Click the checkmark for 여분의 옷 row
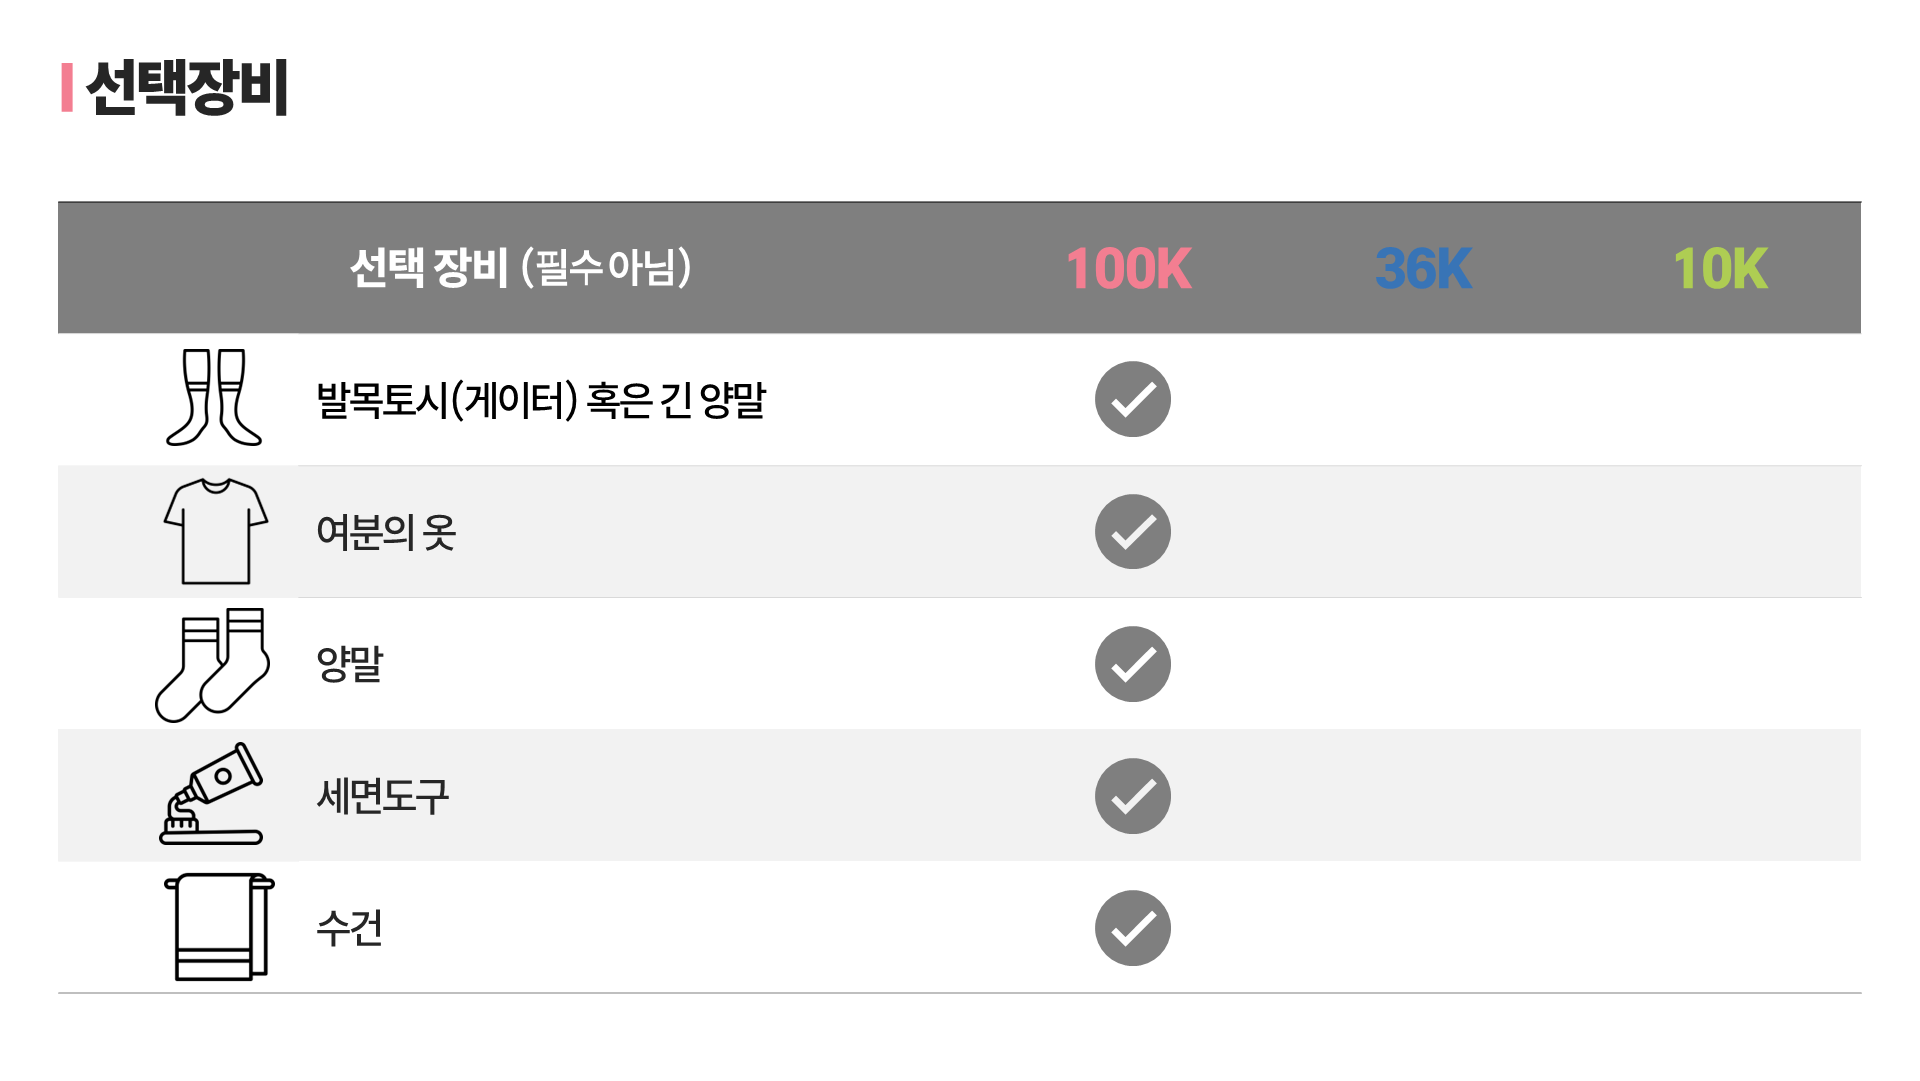 pyautogui.click(x=1132, y=532)
